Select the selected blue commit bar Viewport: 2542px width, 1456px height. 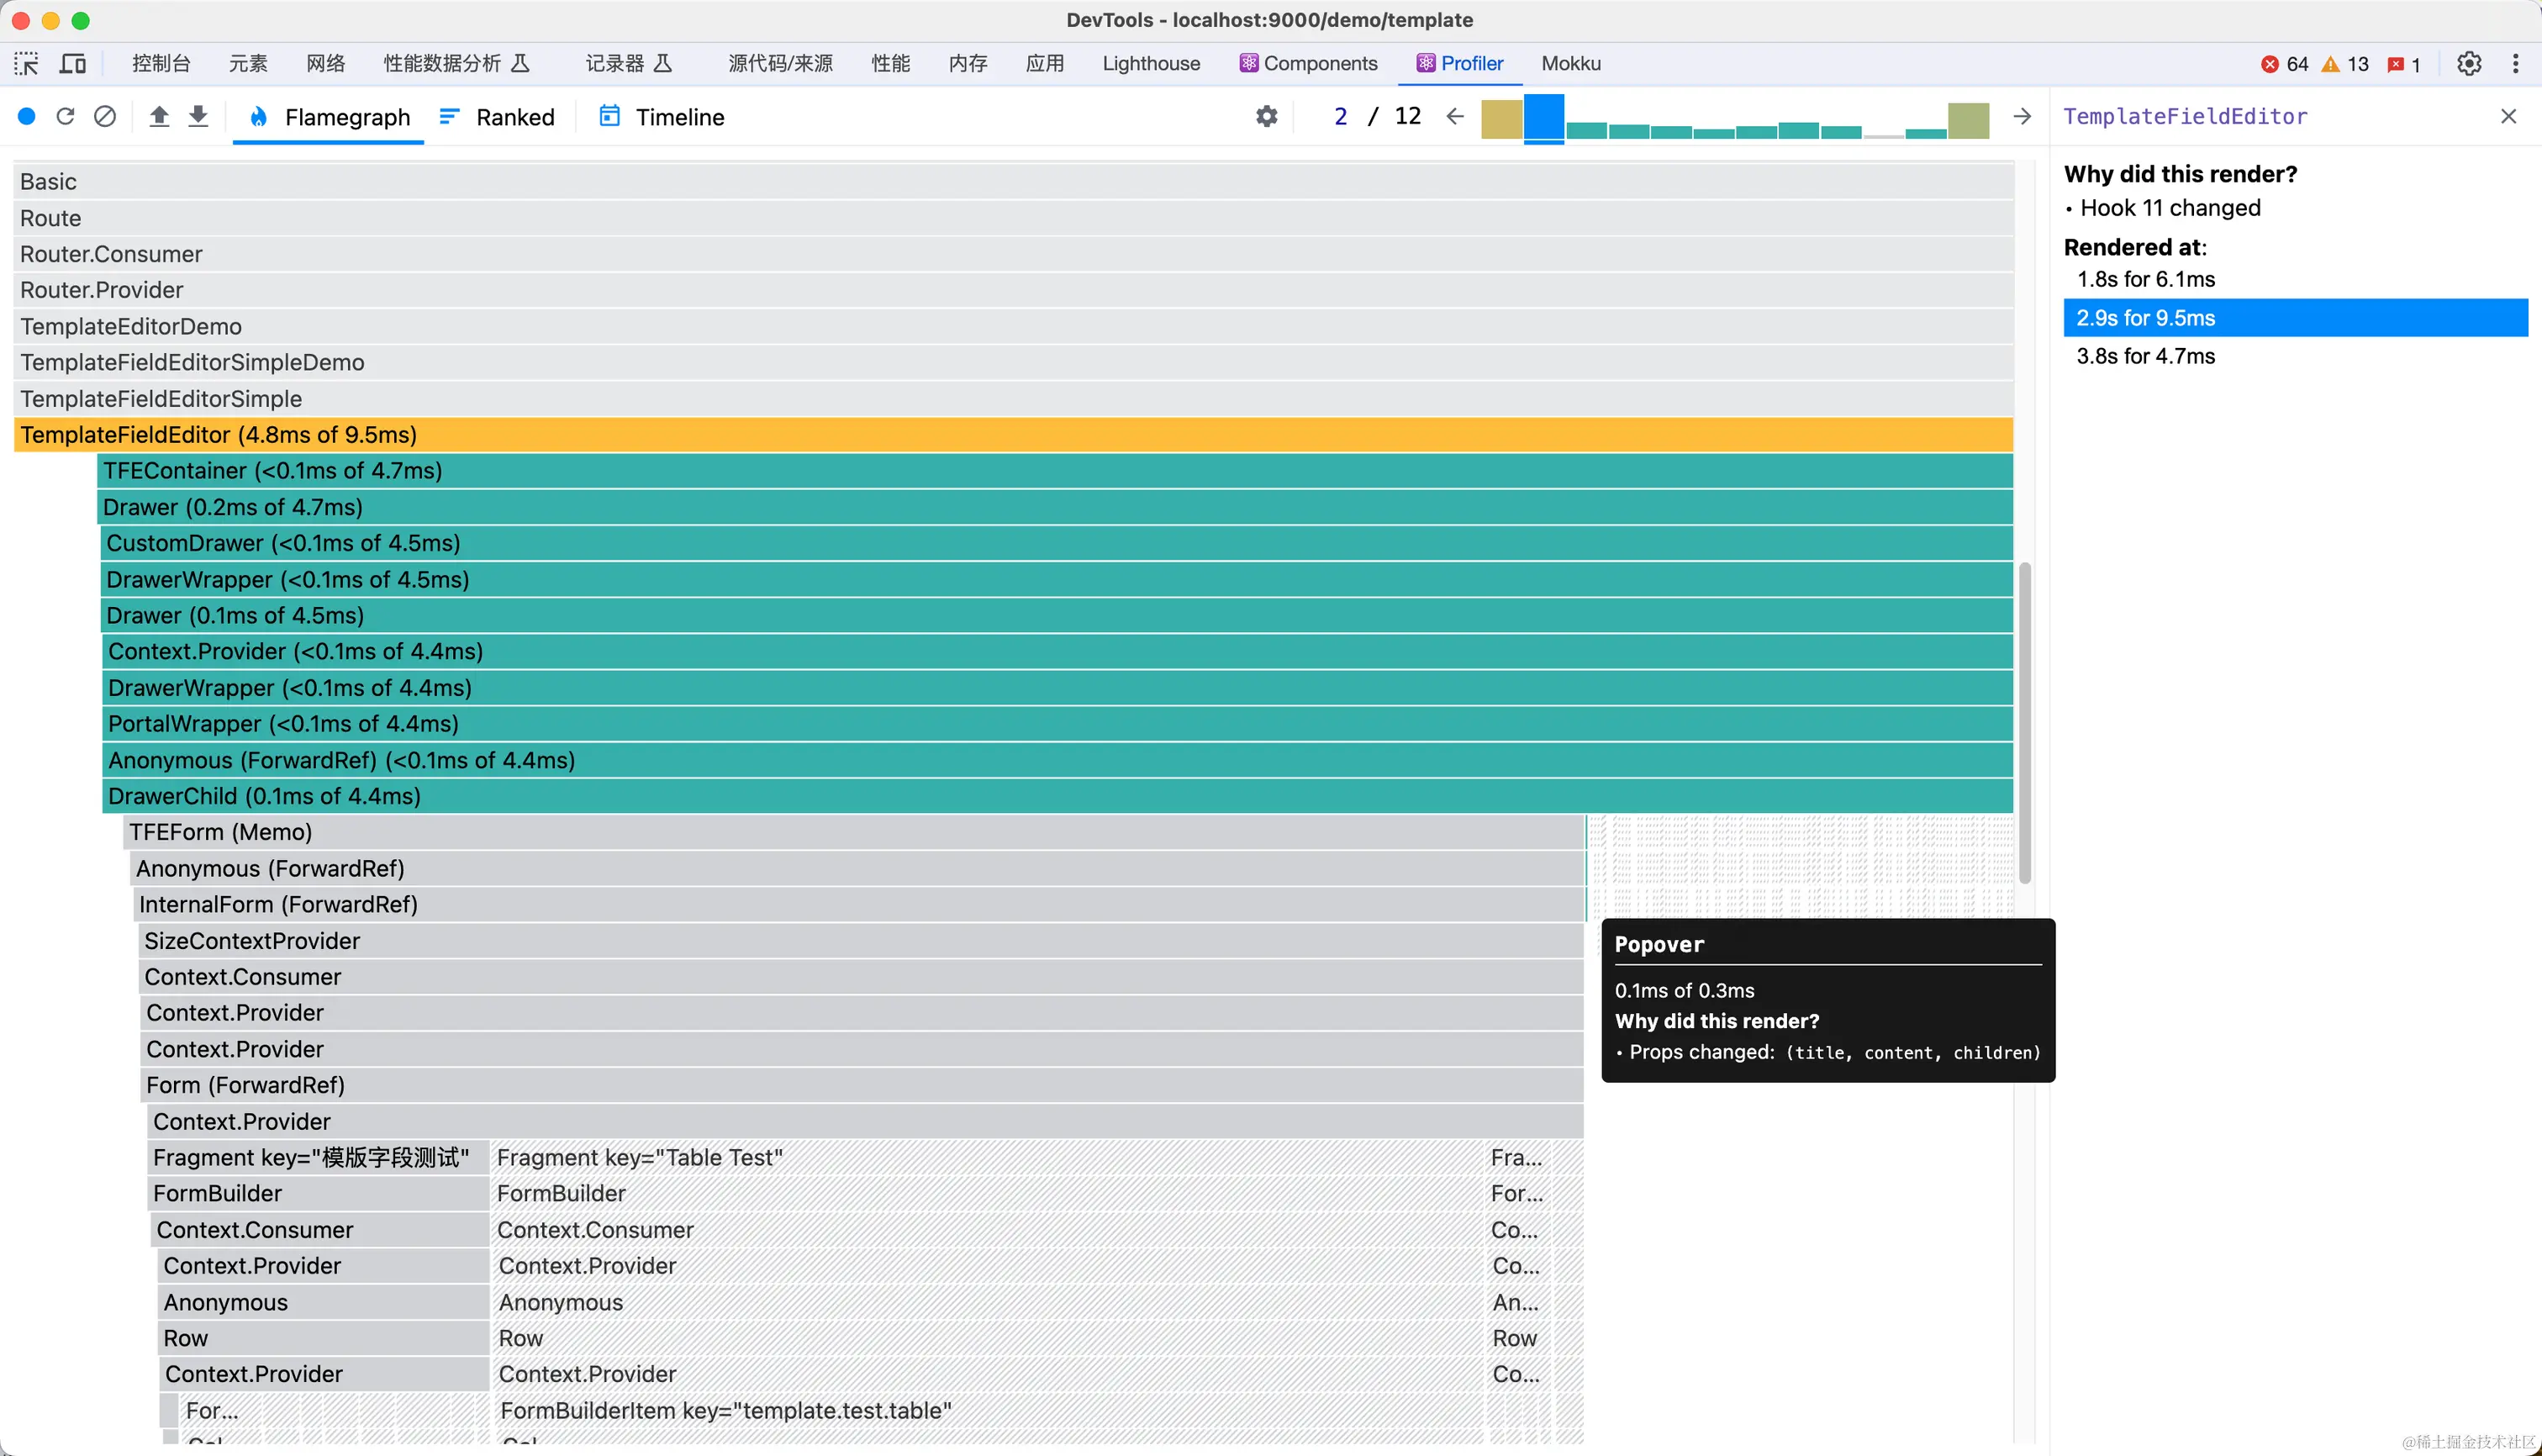(x=1544, y=118)
